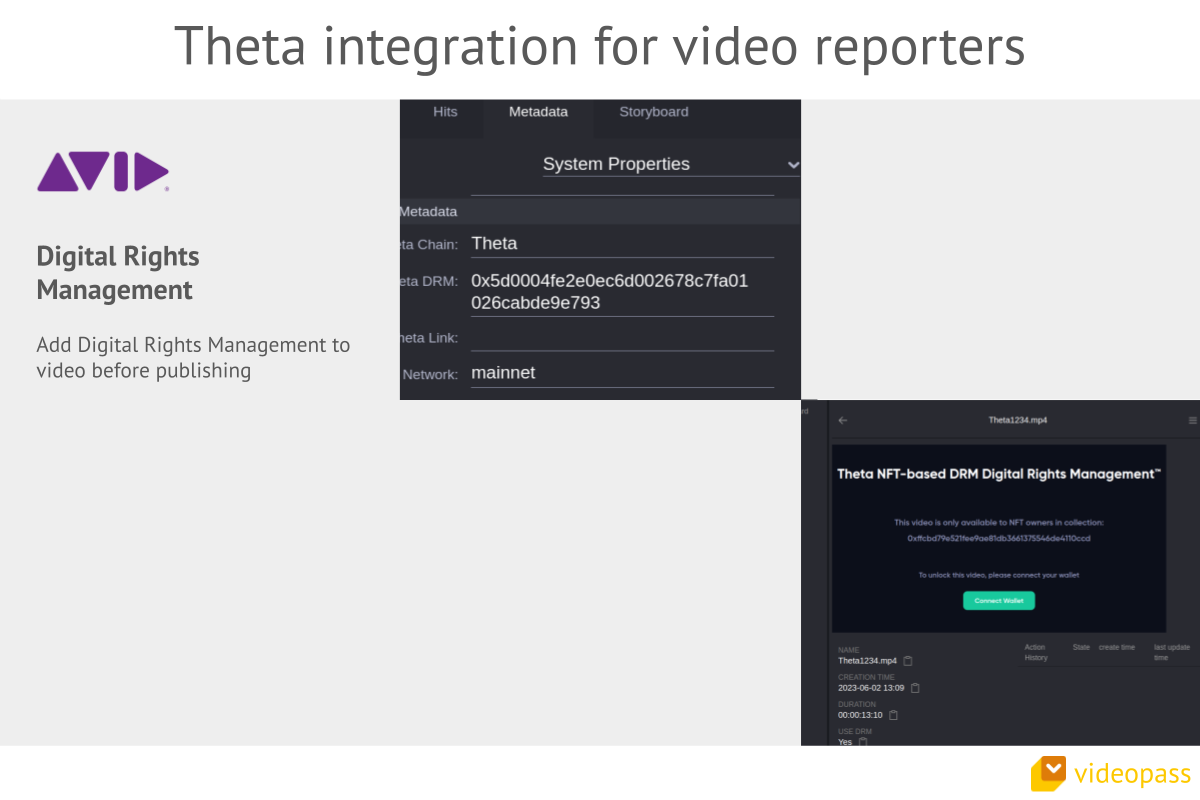Screen dimensions: 1200x800
Task: Copy the NAME value Theta1234.mp4
Action: 908,661
